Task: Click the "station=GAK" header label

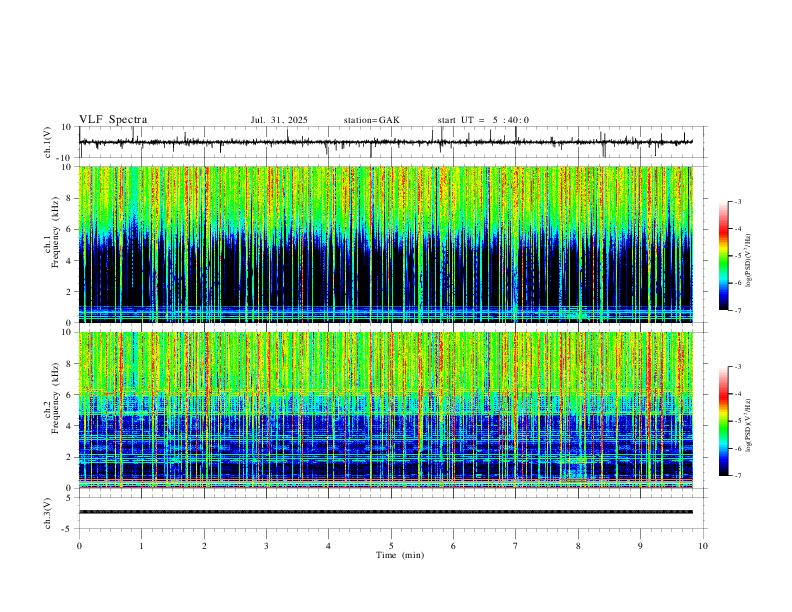Action: (x=371, y=120)
